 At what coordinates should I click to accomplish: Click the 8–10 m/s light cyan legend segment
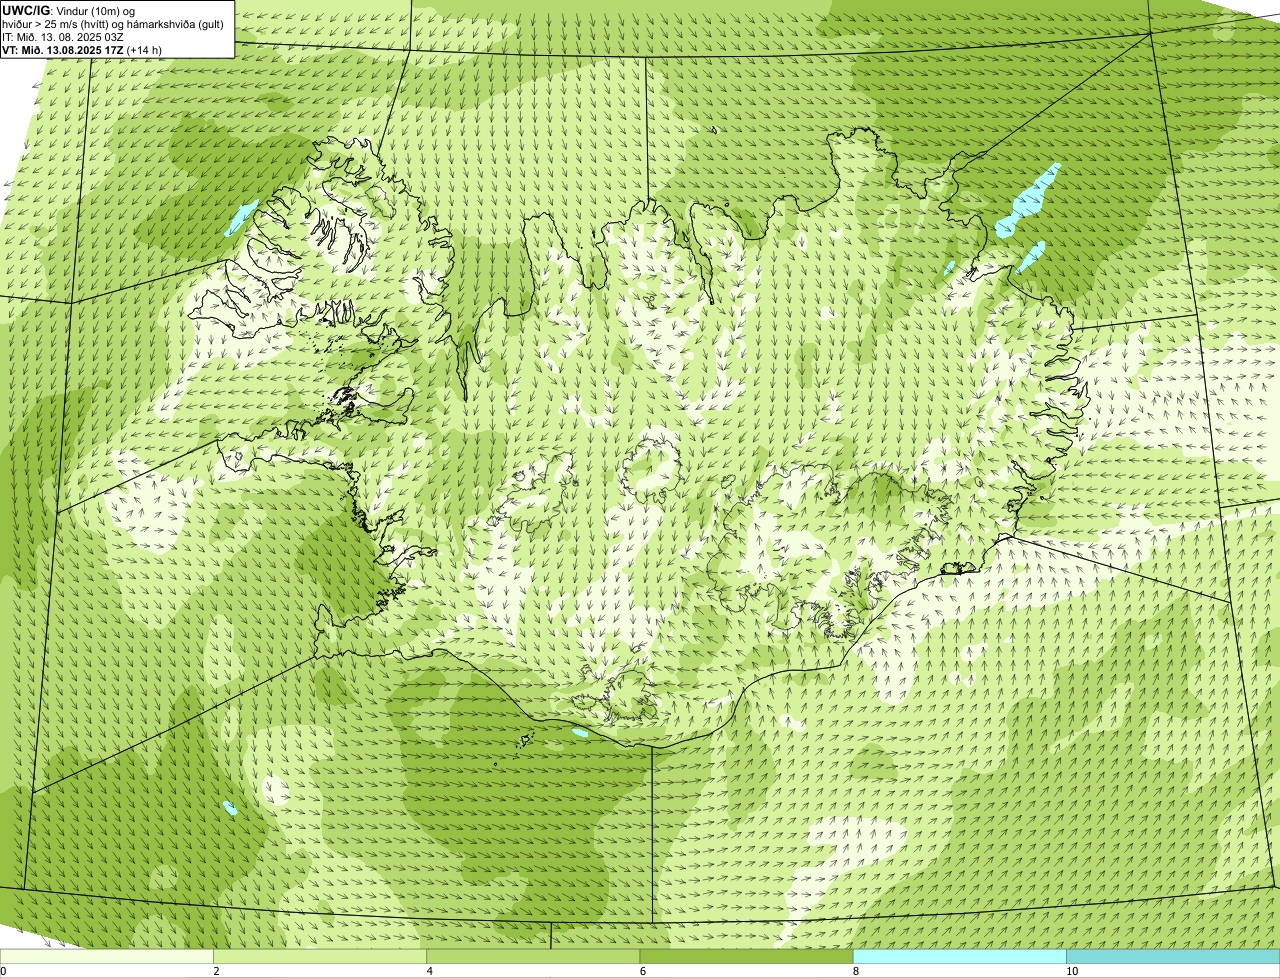[960, 957]
